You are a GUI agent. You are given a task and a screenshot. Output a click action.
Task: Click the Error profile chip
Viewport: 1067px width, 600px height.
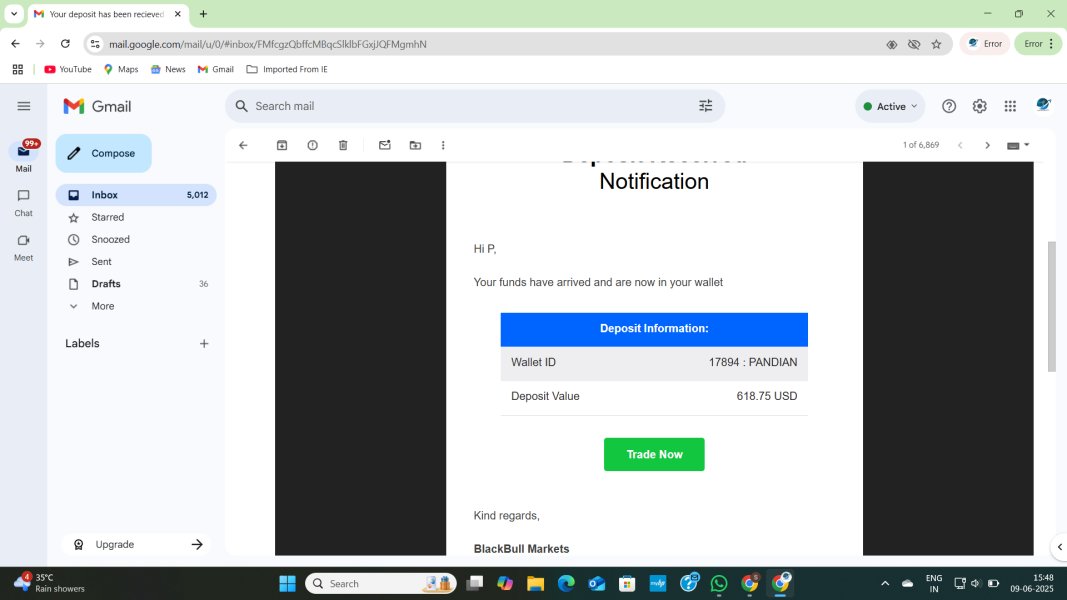[985, 44]
